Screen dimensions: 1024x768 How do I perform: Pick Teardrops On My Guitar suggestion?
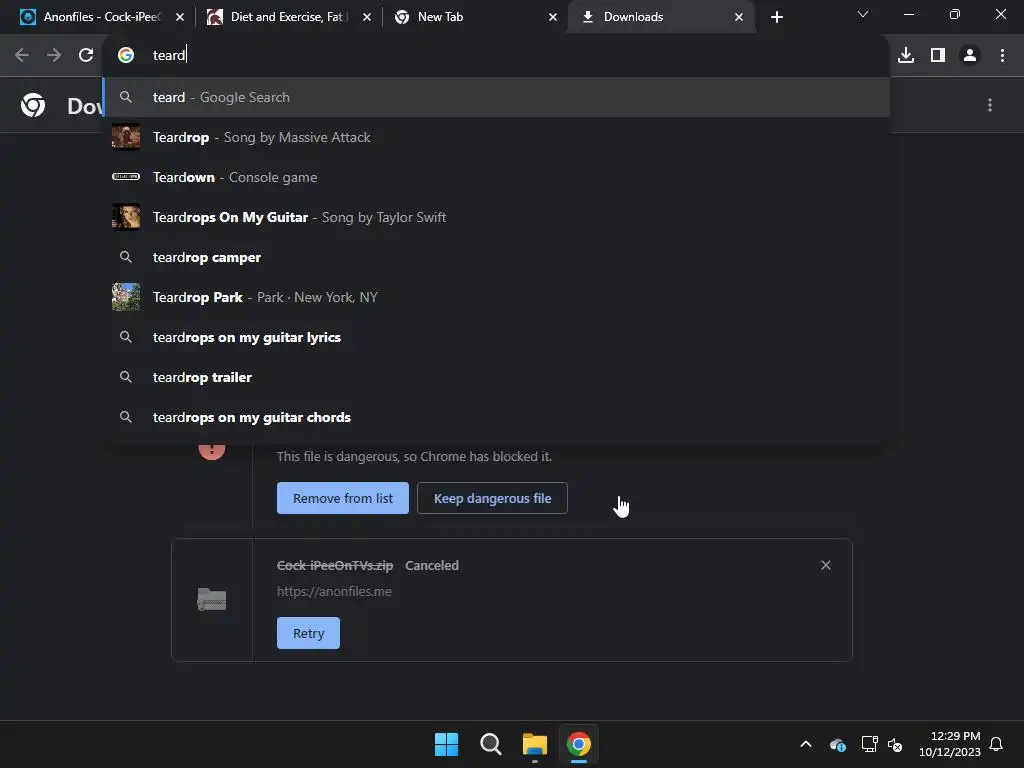point(496,217)
